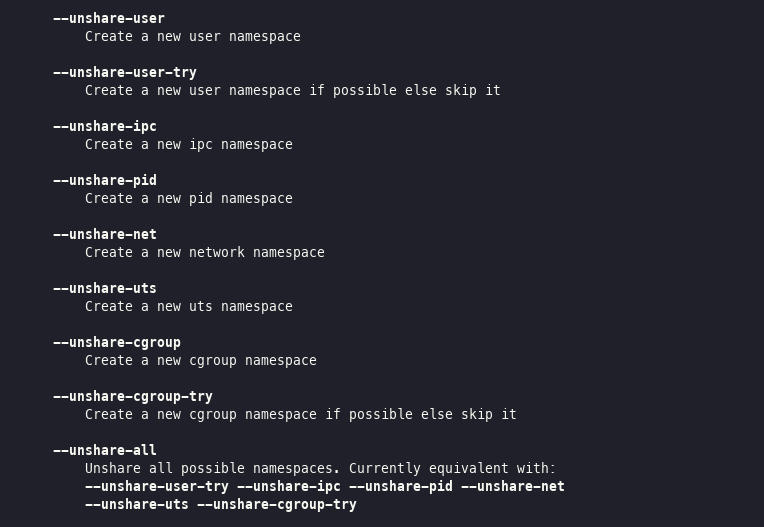
Task: Click the 'Create a new pid namespace' line
Action: point(189,199)
